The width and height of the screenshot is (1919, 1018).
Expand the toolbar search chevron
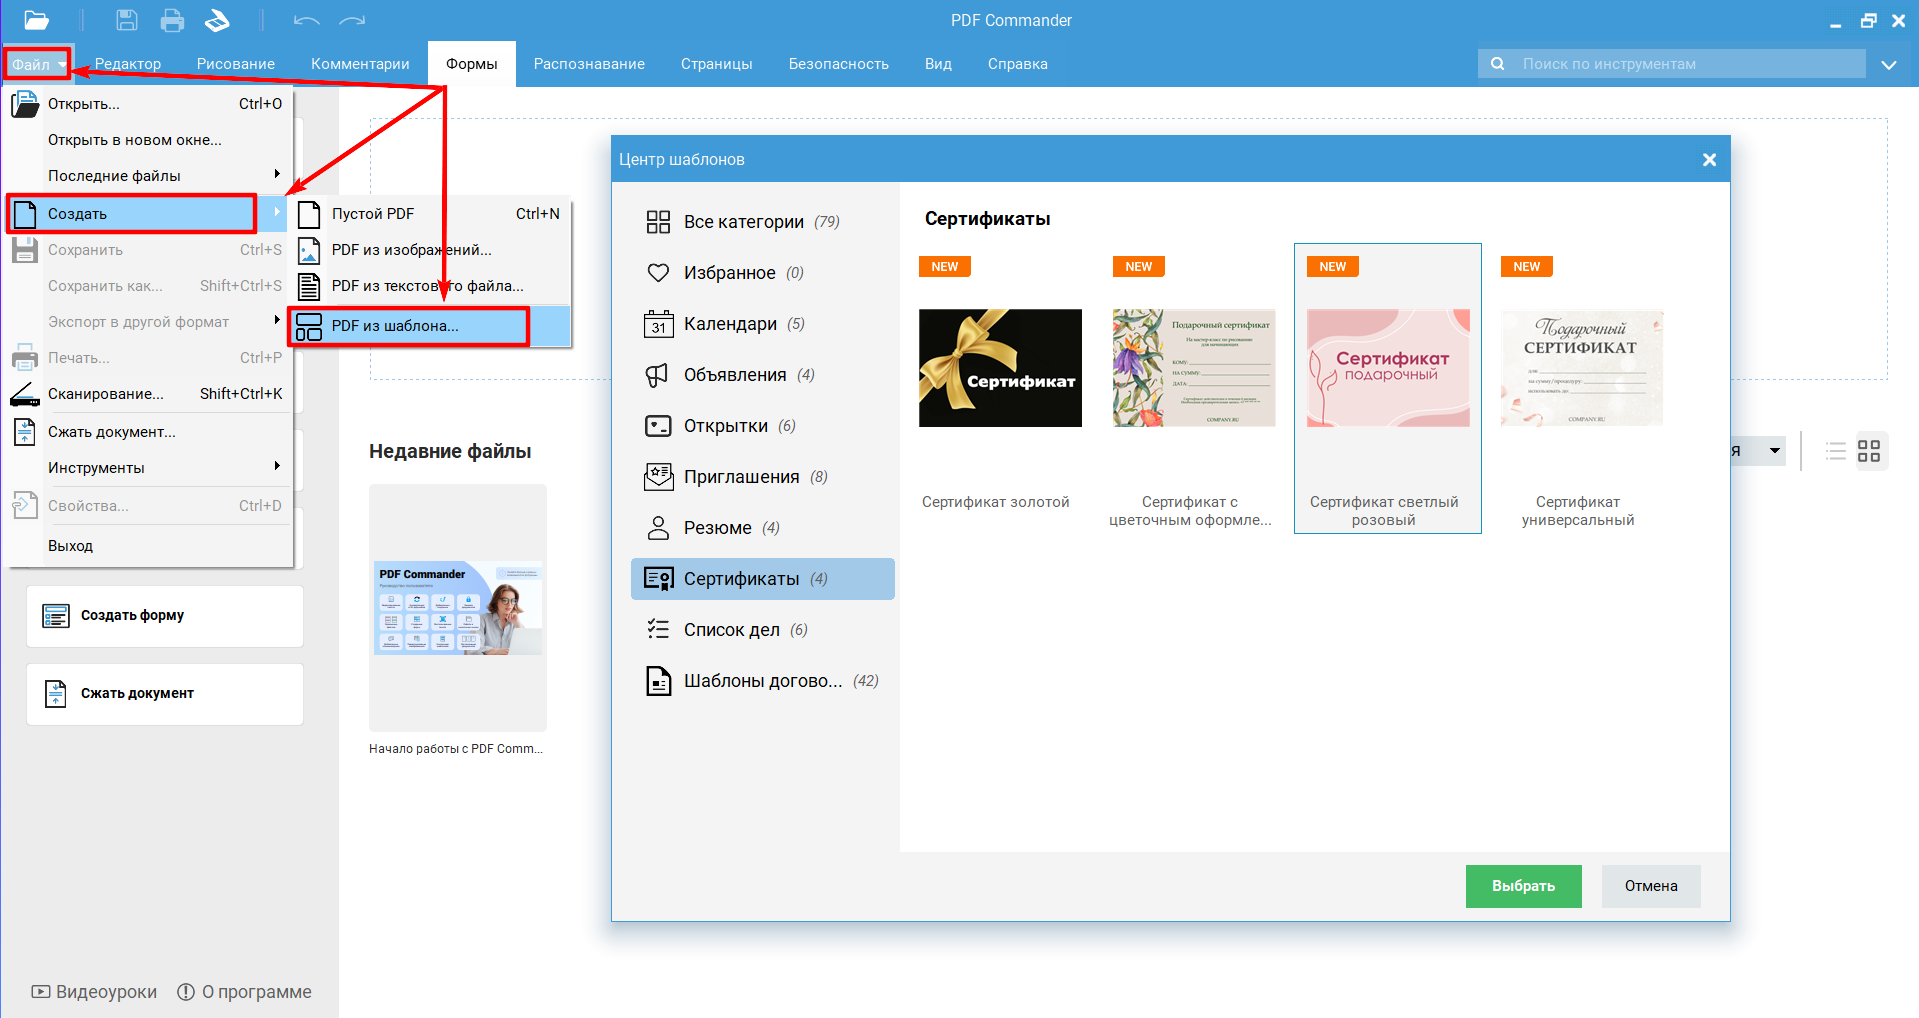click(1888, 64)
